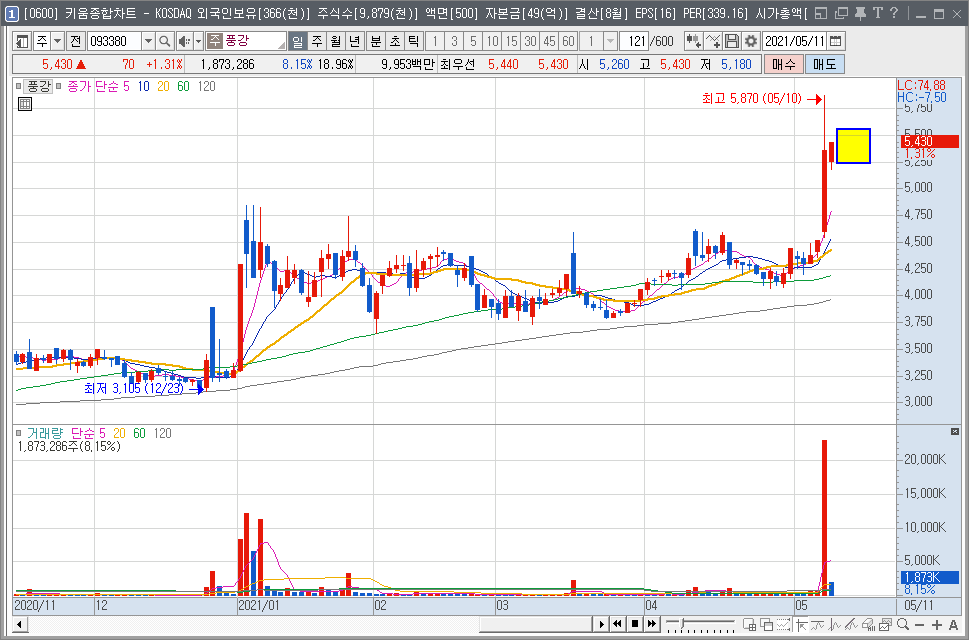Click interval 60 button
The height and width of the screenshot is (640, 969).
(x=569, y=41)
